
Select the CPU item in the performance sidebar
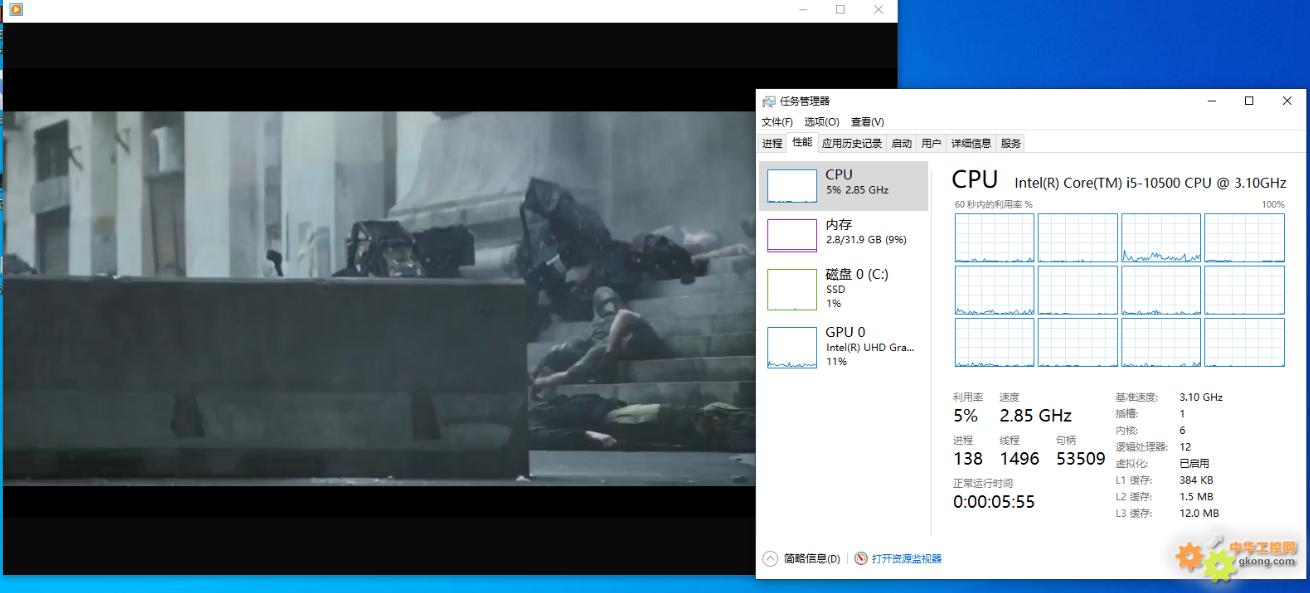[843, 186]
